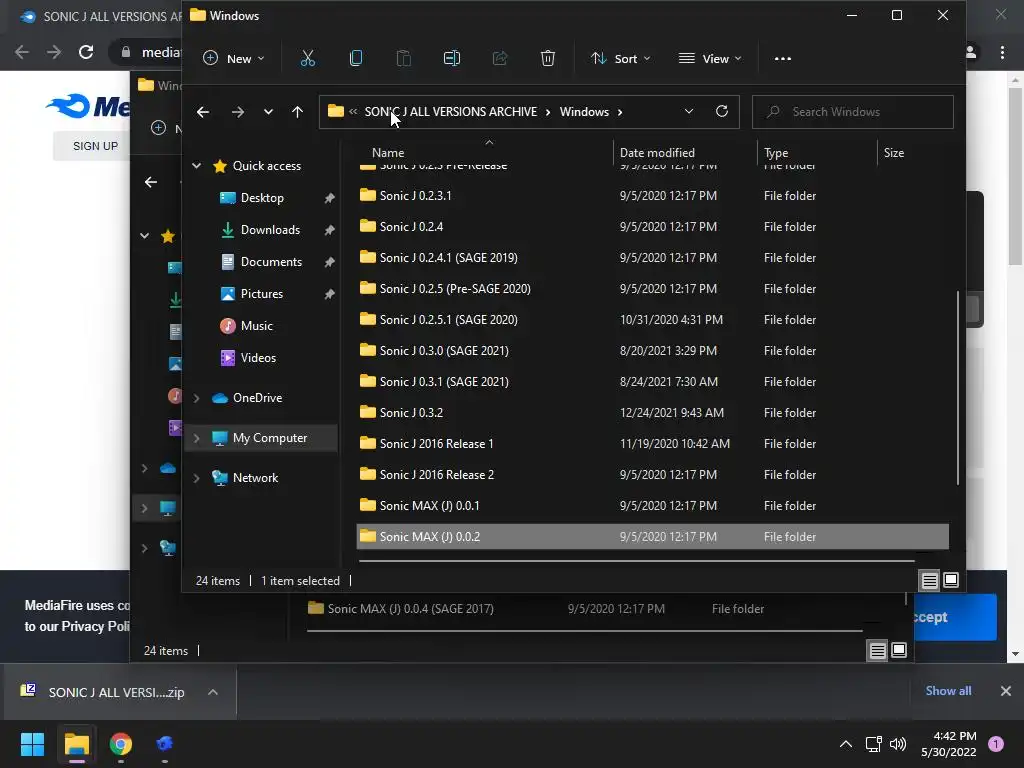Click the Rename icon in toolbar
The width and height of the screenshot is (1024, 768).
pos(451,58)
